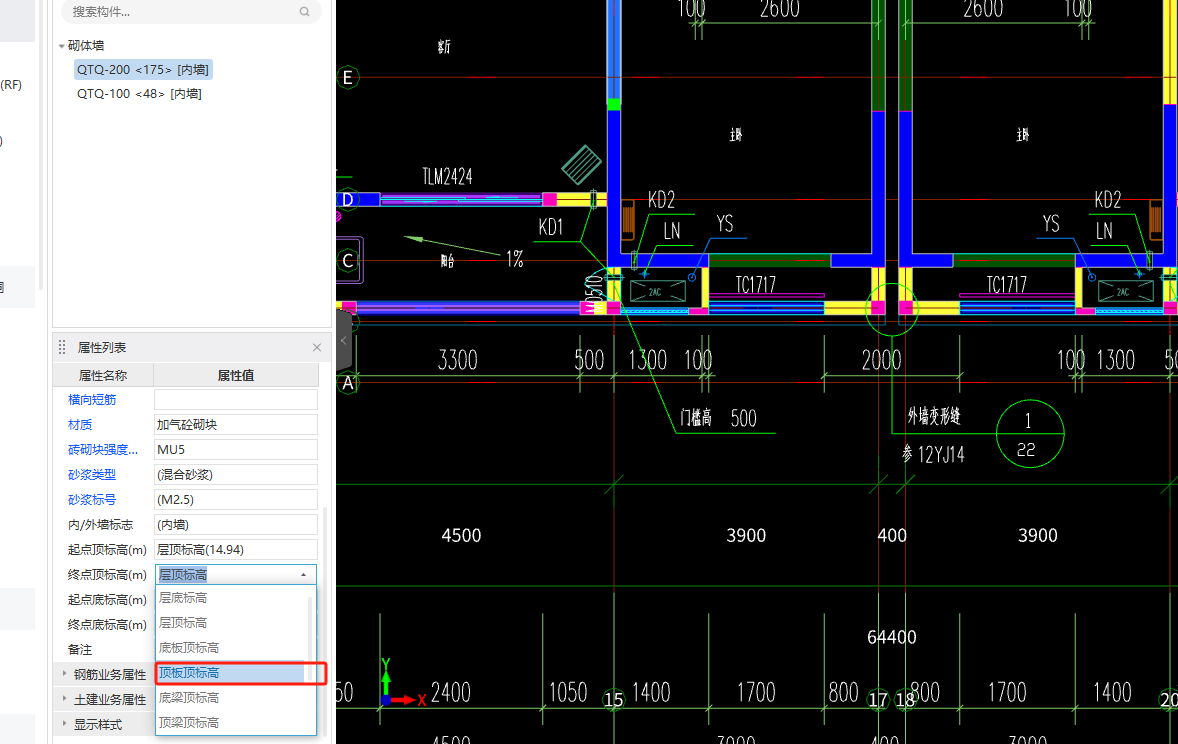
Task: Collapse the 砌体墙 tree node
Action: point(62,46)
